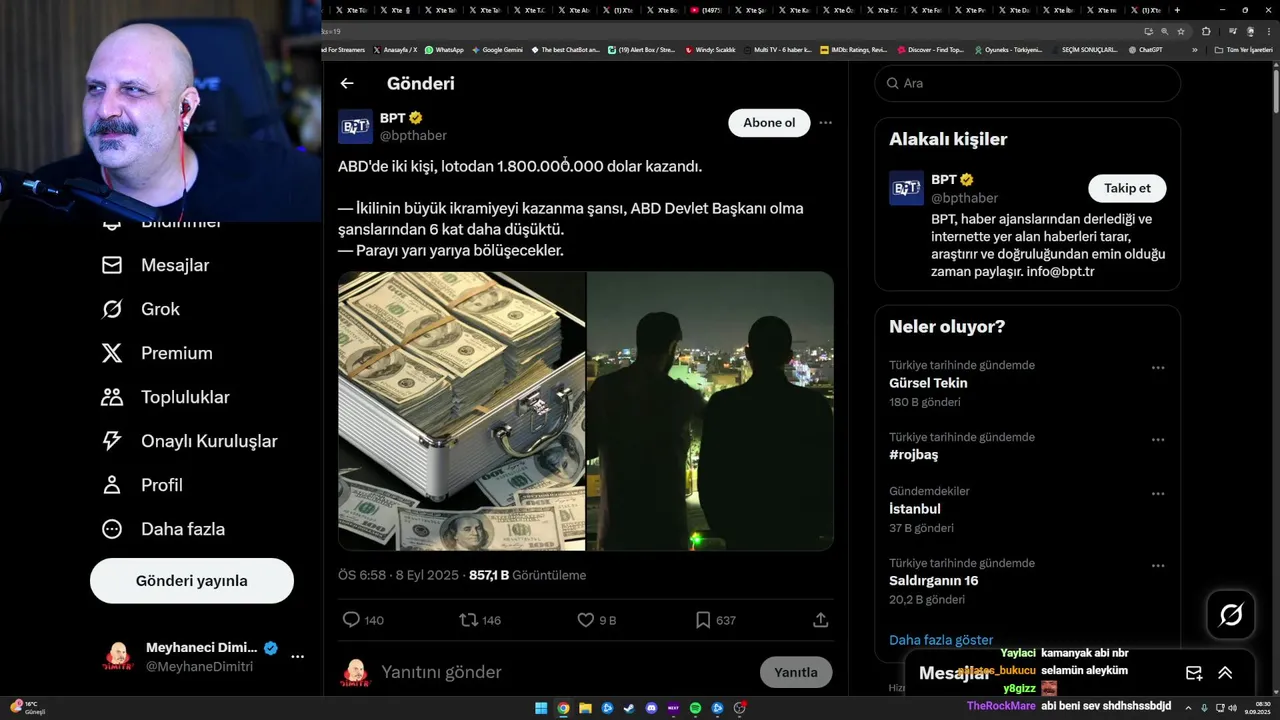Open post's three-dot more menu

tap(825, 123)
